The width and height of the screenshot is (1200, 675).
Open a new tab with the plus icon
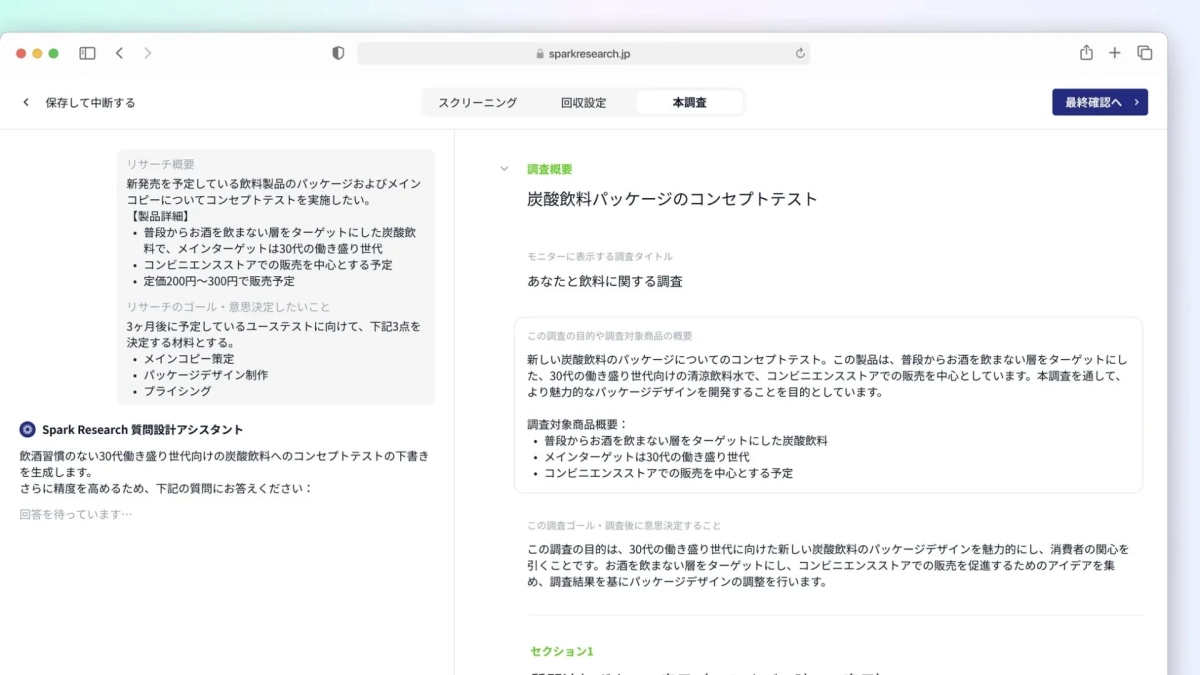[x=1115, y=53]
